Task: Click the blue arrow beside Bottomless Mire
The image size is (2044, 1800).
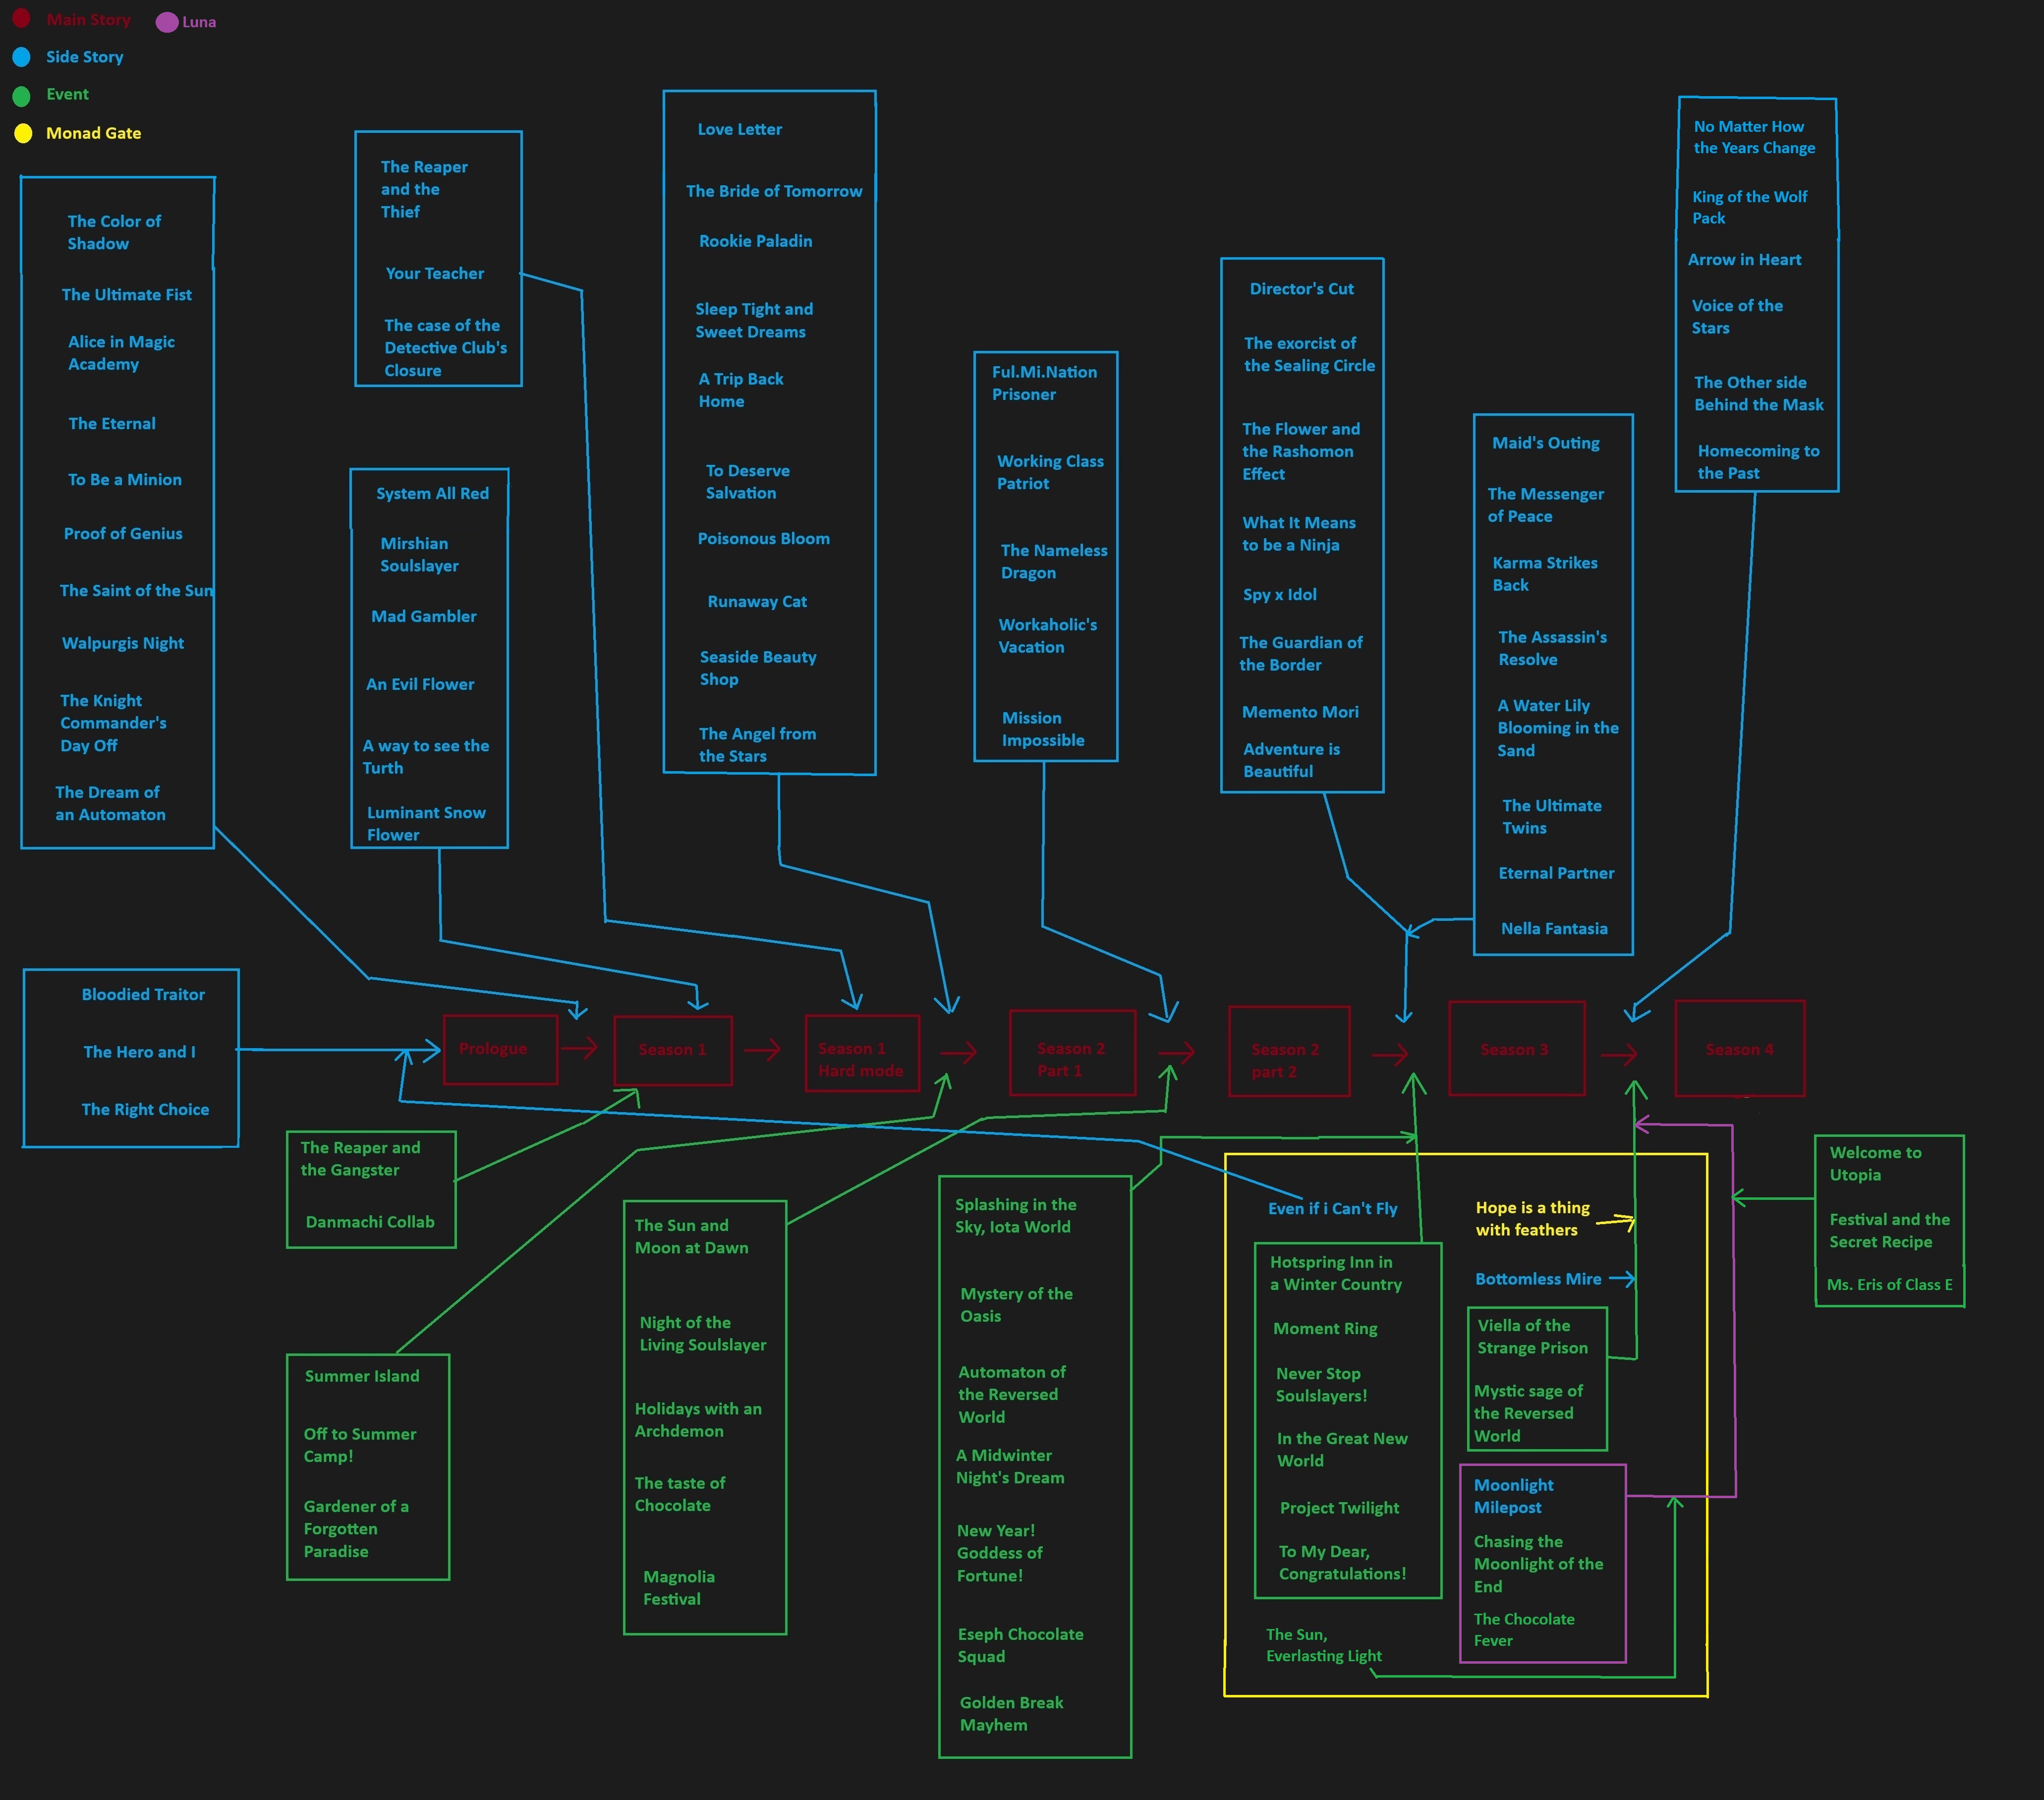Action: pos(1622,1279)
